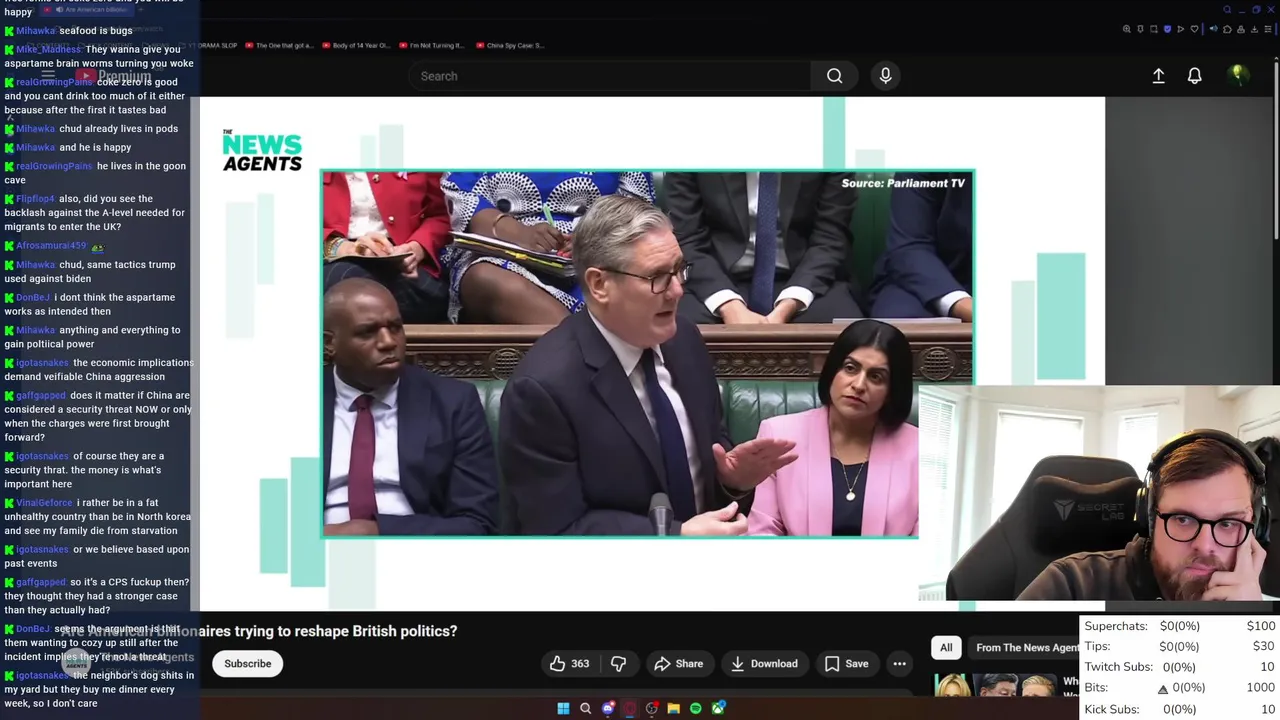
Task: Click the YouTube Search input field
Action: pyautogui.click(x=610, y=76)
